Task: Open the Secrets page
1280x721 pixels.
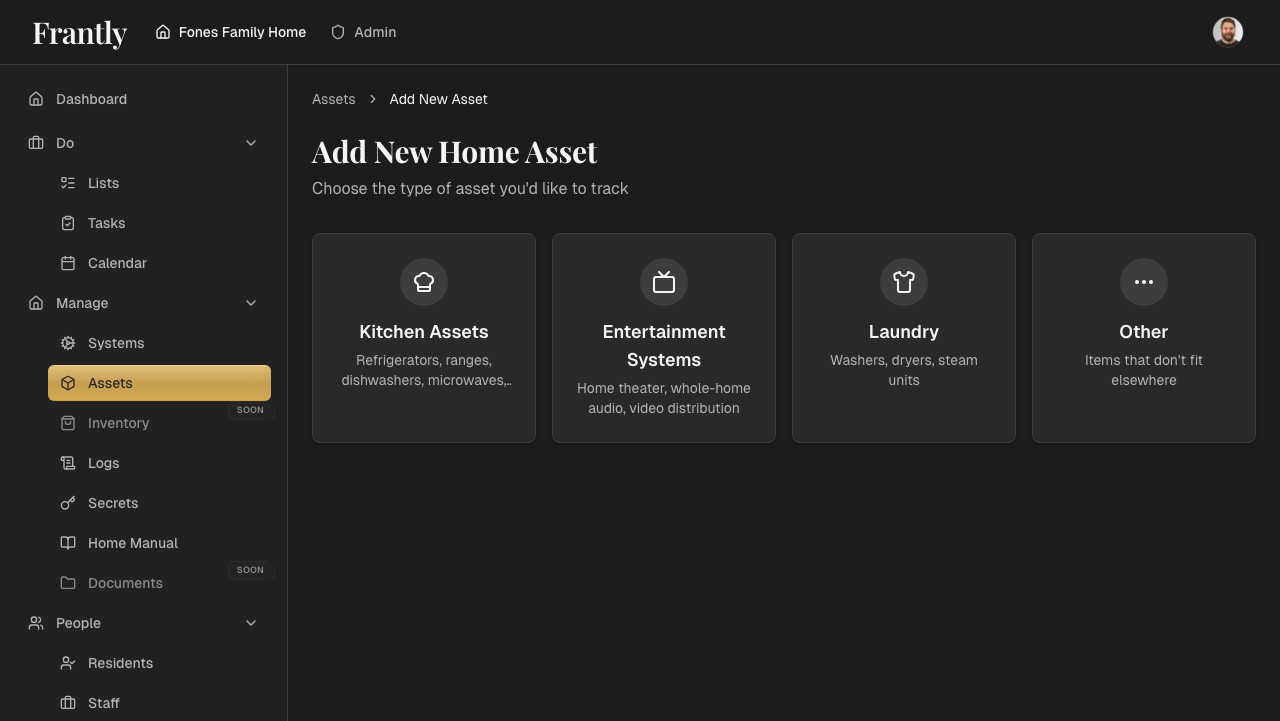Action: click(113, 503)
